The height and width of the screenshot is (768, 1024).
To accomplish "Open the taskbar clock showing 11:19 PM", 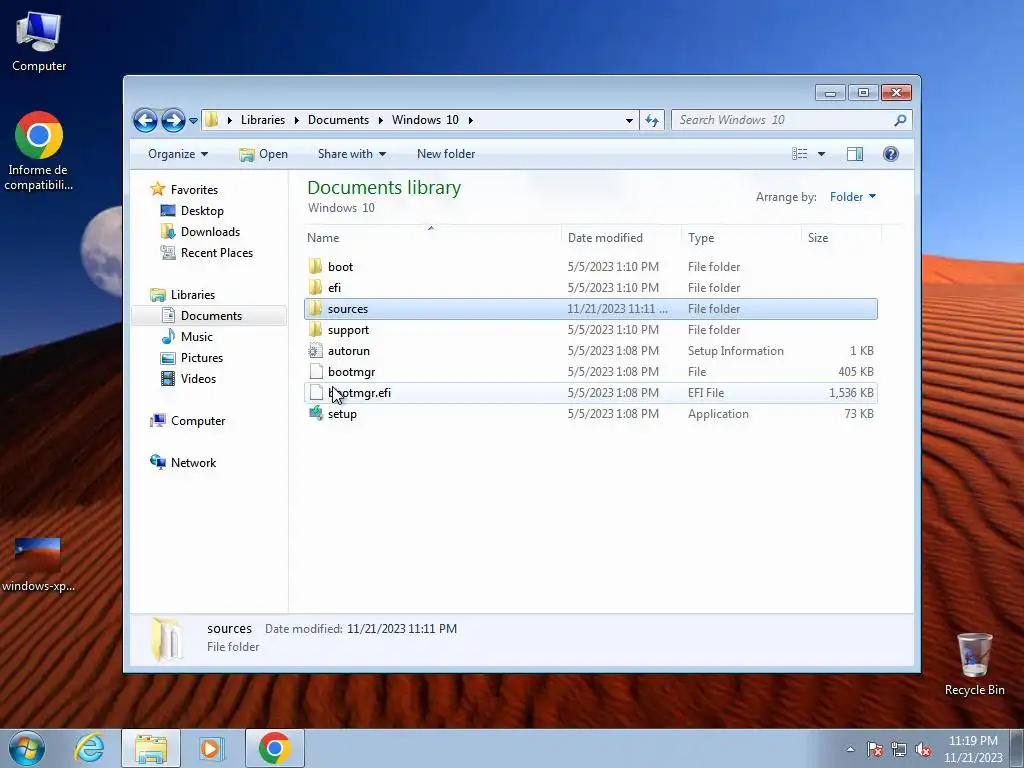I will [x=973, y=749].
